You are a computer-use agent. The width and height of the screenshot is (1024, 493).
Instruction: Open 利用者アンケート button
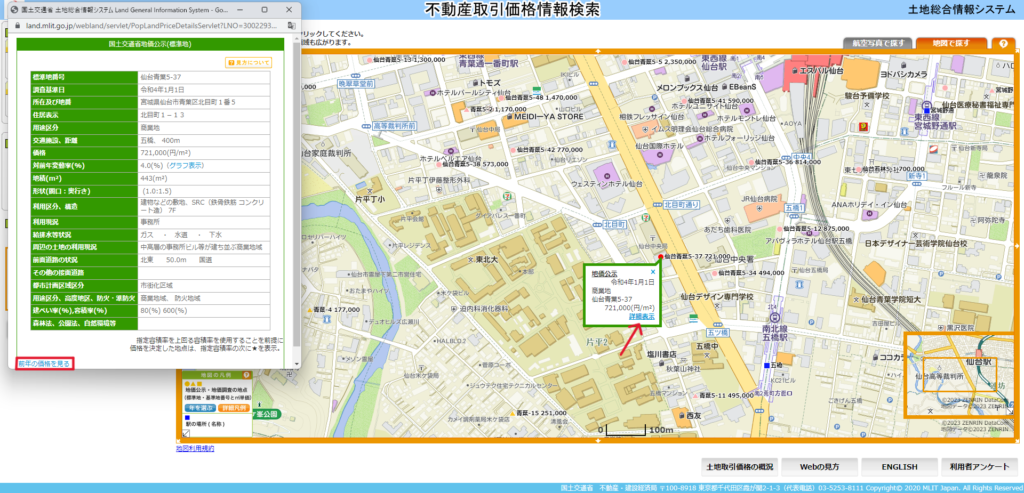[979, 467]
